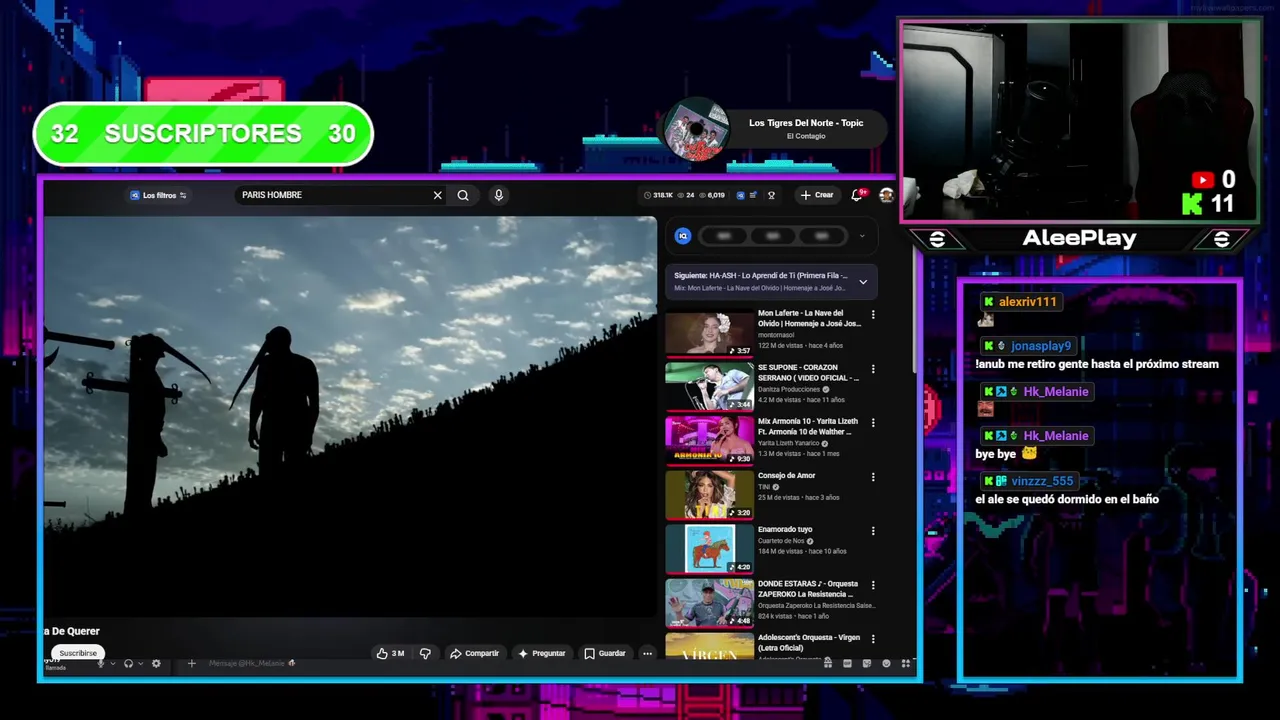Clear the PARIS HOMBRE search text
The height and width of the screenshot is (720, 1280).
(437, 195)
